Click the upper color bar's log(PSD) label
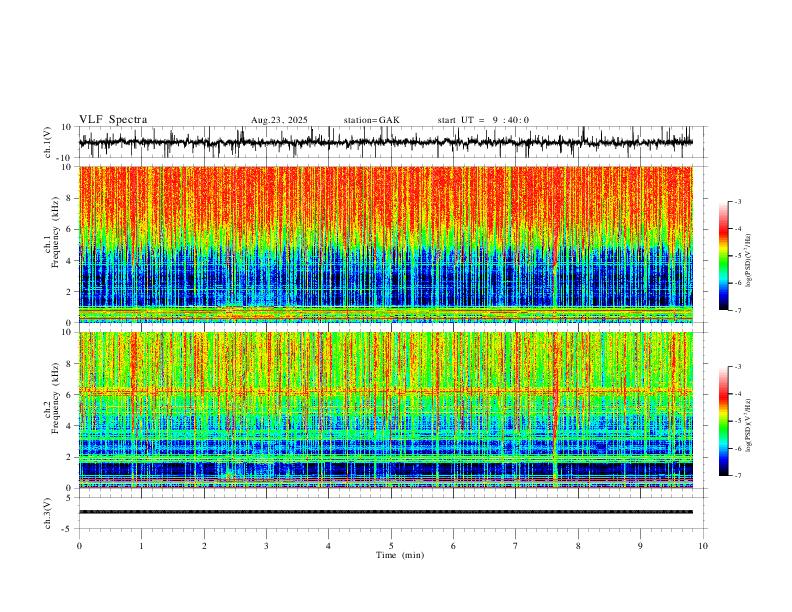Screen dimensions: 792x612 coord(749,261)
